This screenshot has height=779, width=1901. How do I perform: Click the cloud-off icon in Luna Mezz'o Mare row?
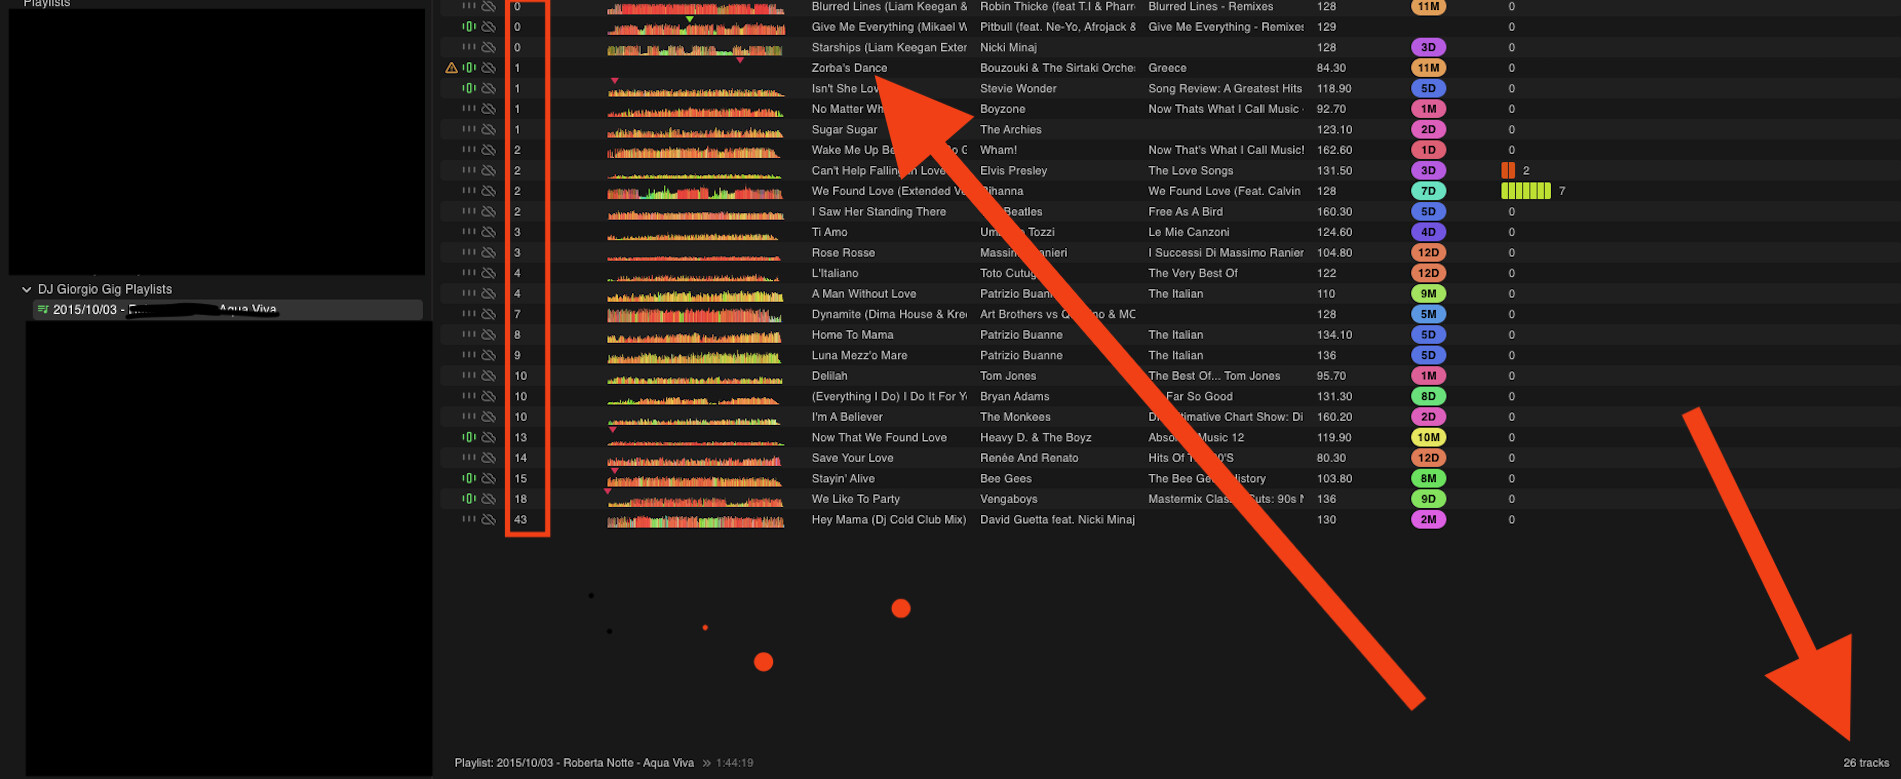tap(489, 355)
